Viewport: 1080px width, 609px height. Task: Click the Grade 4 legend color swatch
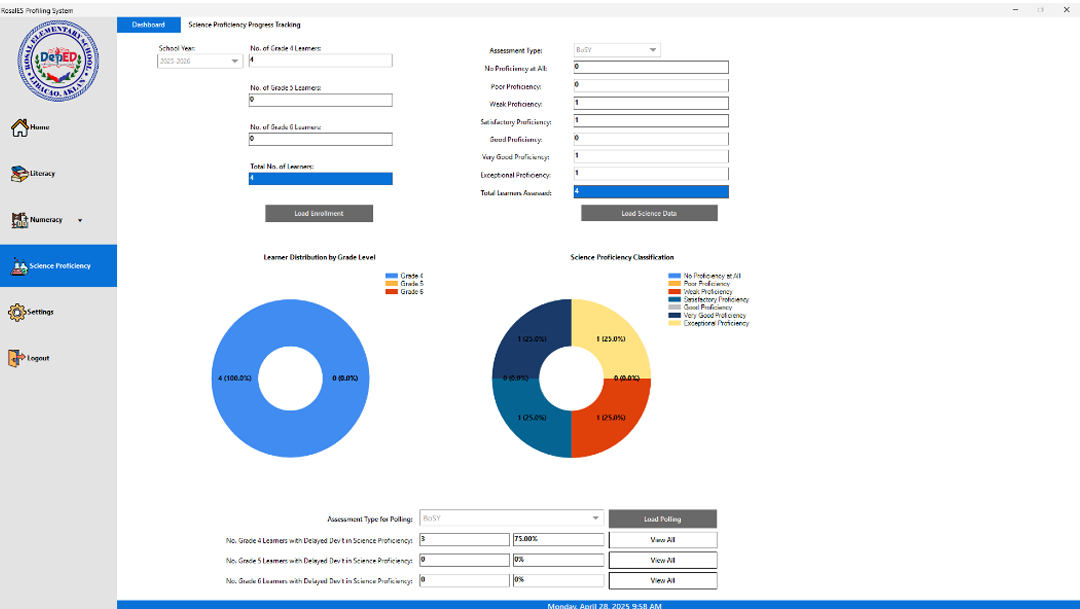pyautogui.click(x=391, y=275)
